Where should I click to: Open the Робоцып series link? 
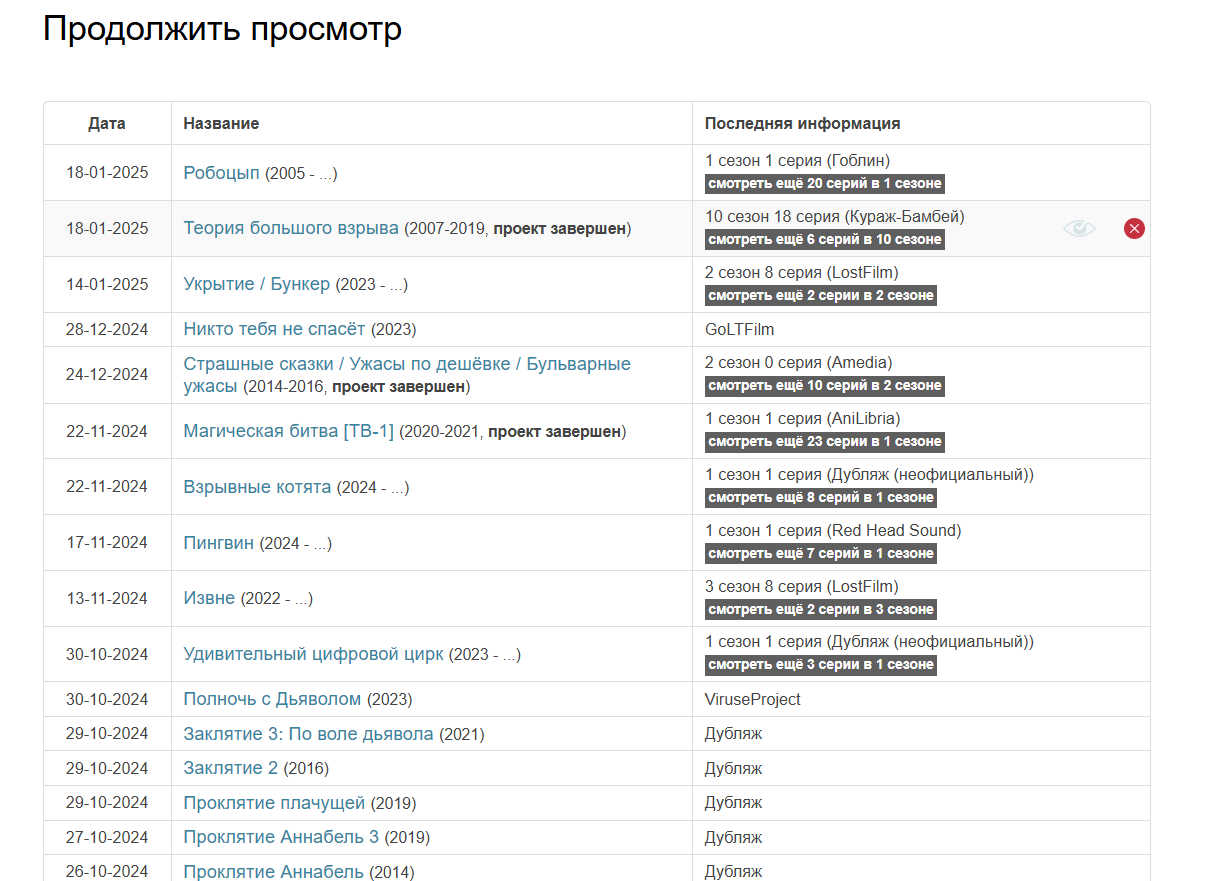pyautogui.click(x=221, y=173)
